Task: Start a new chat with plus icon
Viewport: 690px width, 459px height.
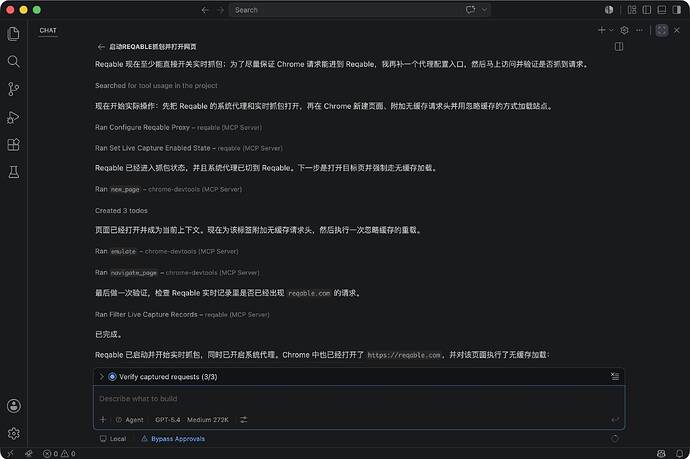Action: [x=602, y=30]
